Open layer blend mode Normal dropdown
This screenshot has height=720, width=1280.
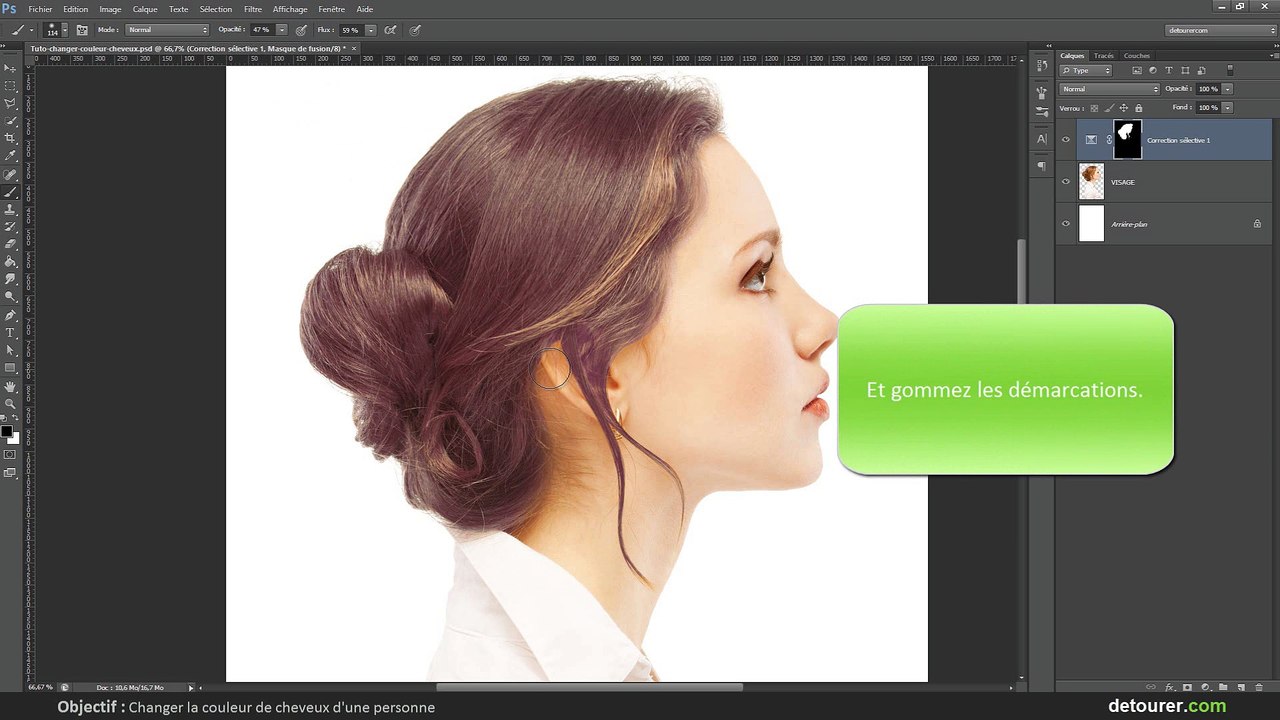pyautogui.click(x=1110, y=89)
